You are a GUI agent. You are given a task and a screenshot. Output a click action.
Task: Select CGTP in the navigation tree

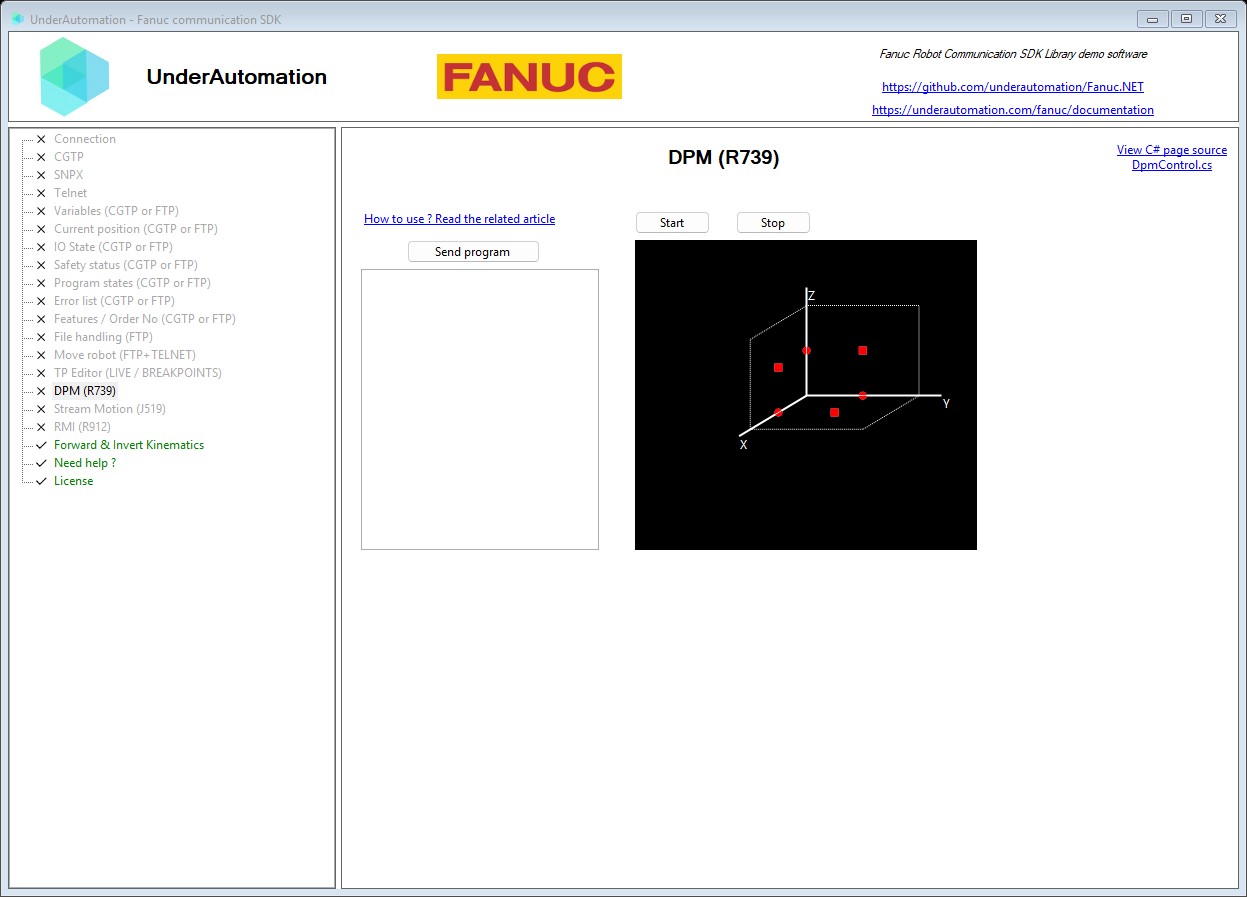69,157
